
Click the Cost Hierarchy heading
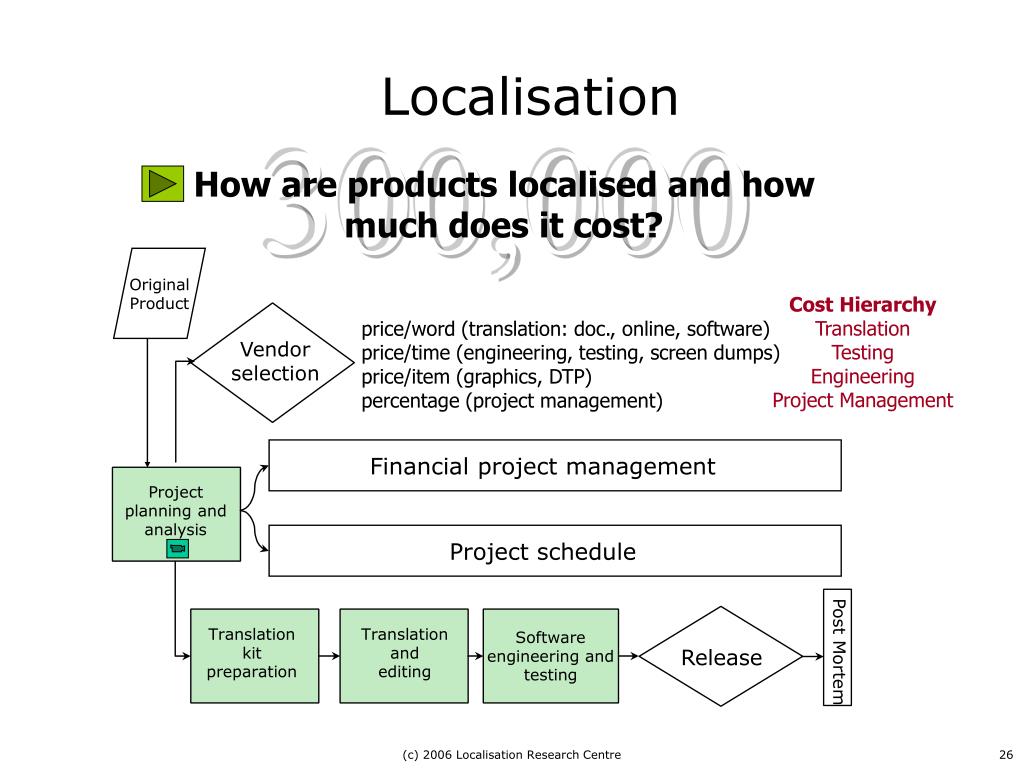pyautogui.click(x=862, y=304)
